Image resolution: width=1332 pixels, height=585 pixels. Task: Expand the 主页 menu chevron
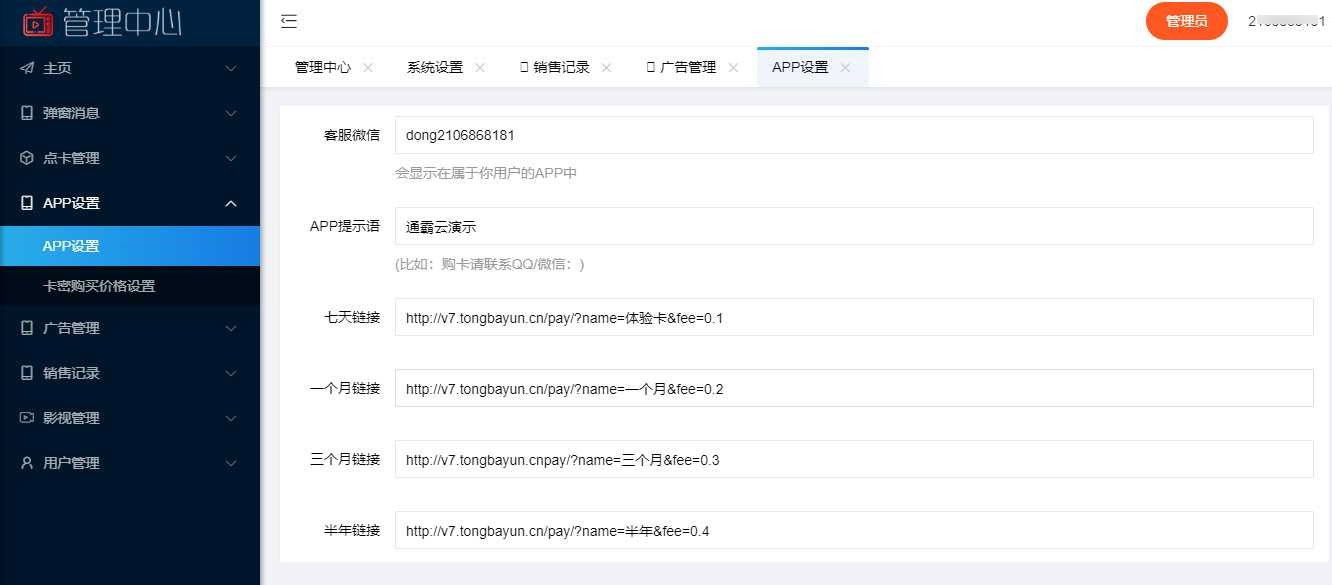coord(231,68)
